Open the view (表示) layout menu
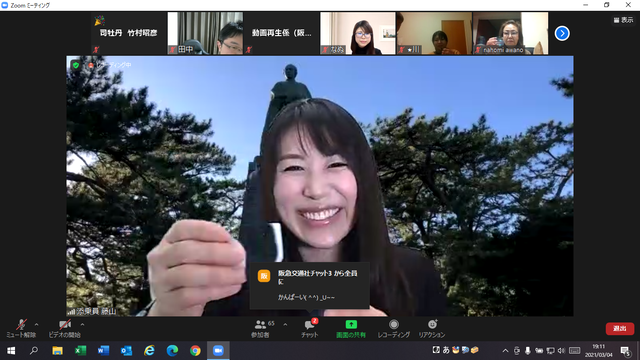Screen dimensions: 640x360 click(623, 20)
